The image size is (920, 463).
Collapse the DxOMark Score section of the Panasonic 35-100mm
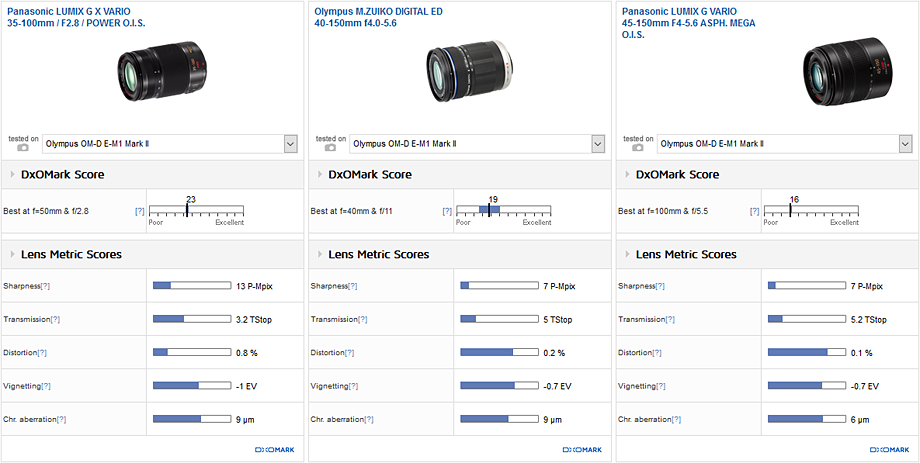point(13,174)
